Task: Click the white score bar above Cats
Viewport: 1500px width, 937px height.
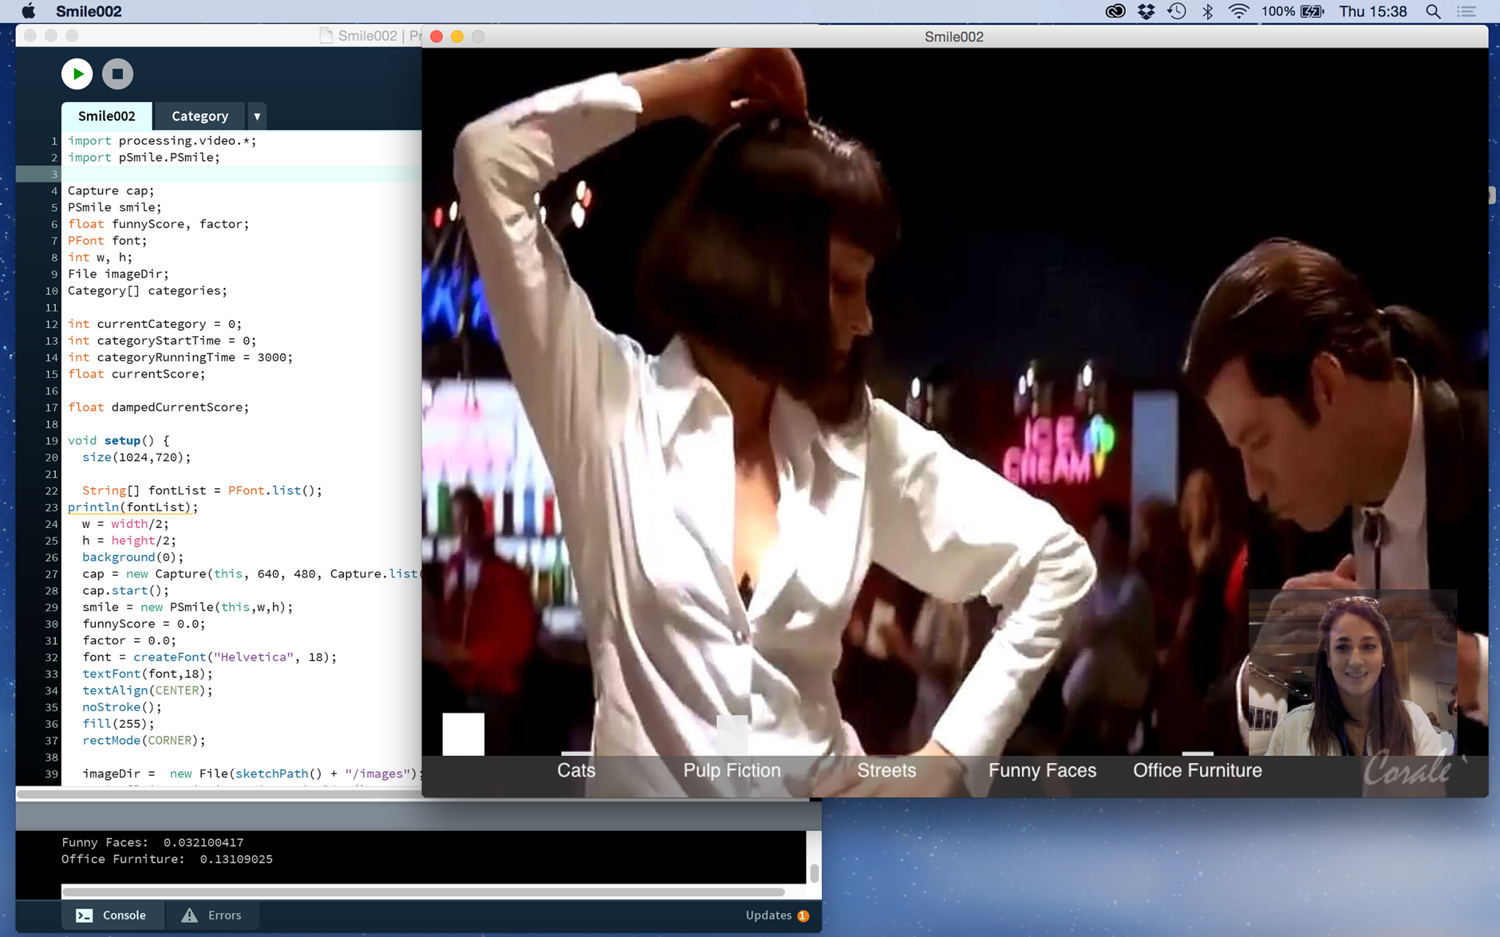Action: (576, 753)
